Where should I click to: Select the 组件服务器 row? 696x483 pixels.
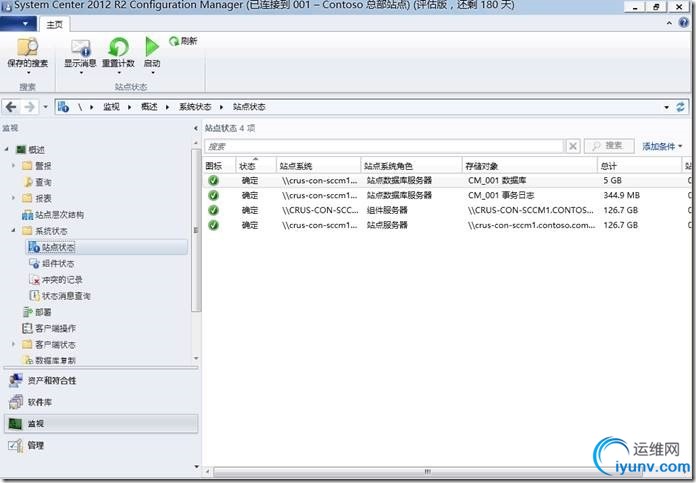point(448,210)
